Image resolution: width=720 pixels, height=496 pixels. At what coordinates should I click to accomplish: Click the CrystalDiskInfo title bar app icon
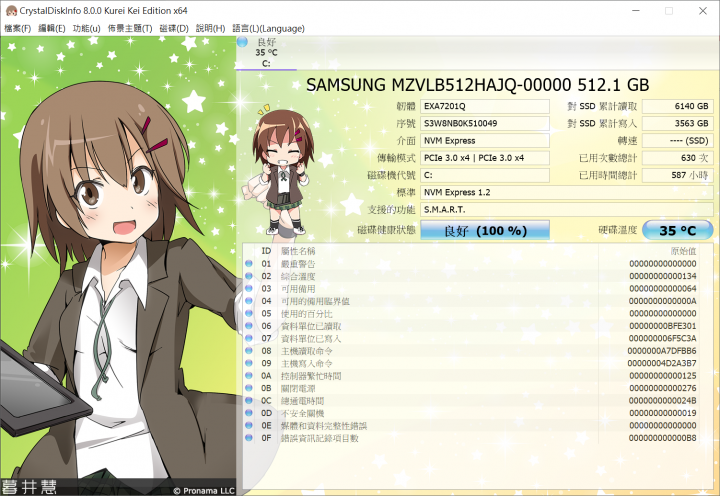tap(11, 11)
